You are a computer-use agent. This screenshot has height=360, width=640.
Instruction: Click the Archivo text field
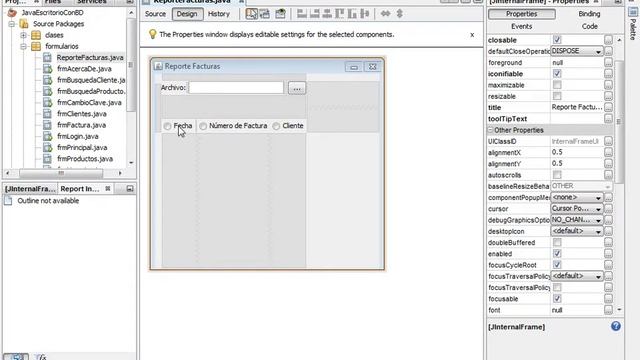pyautogui.click(x=236, y=88)
